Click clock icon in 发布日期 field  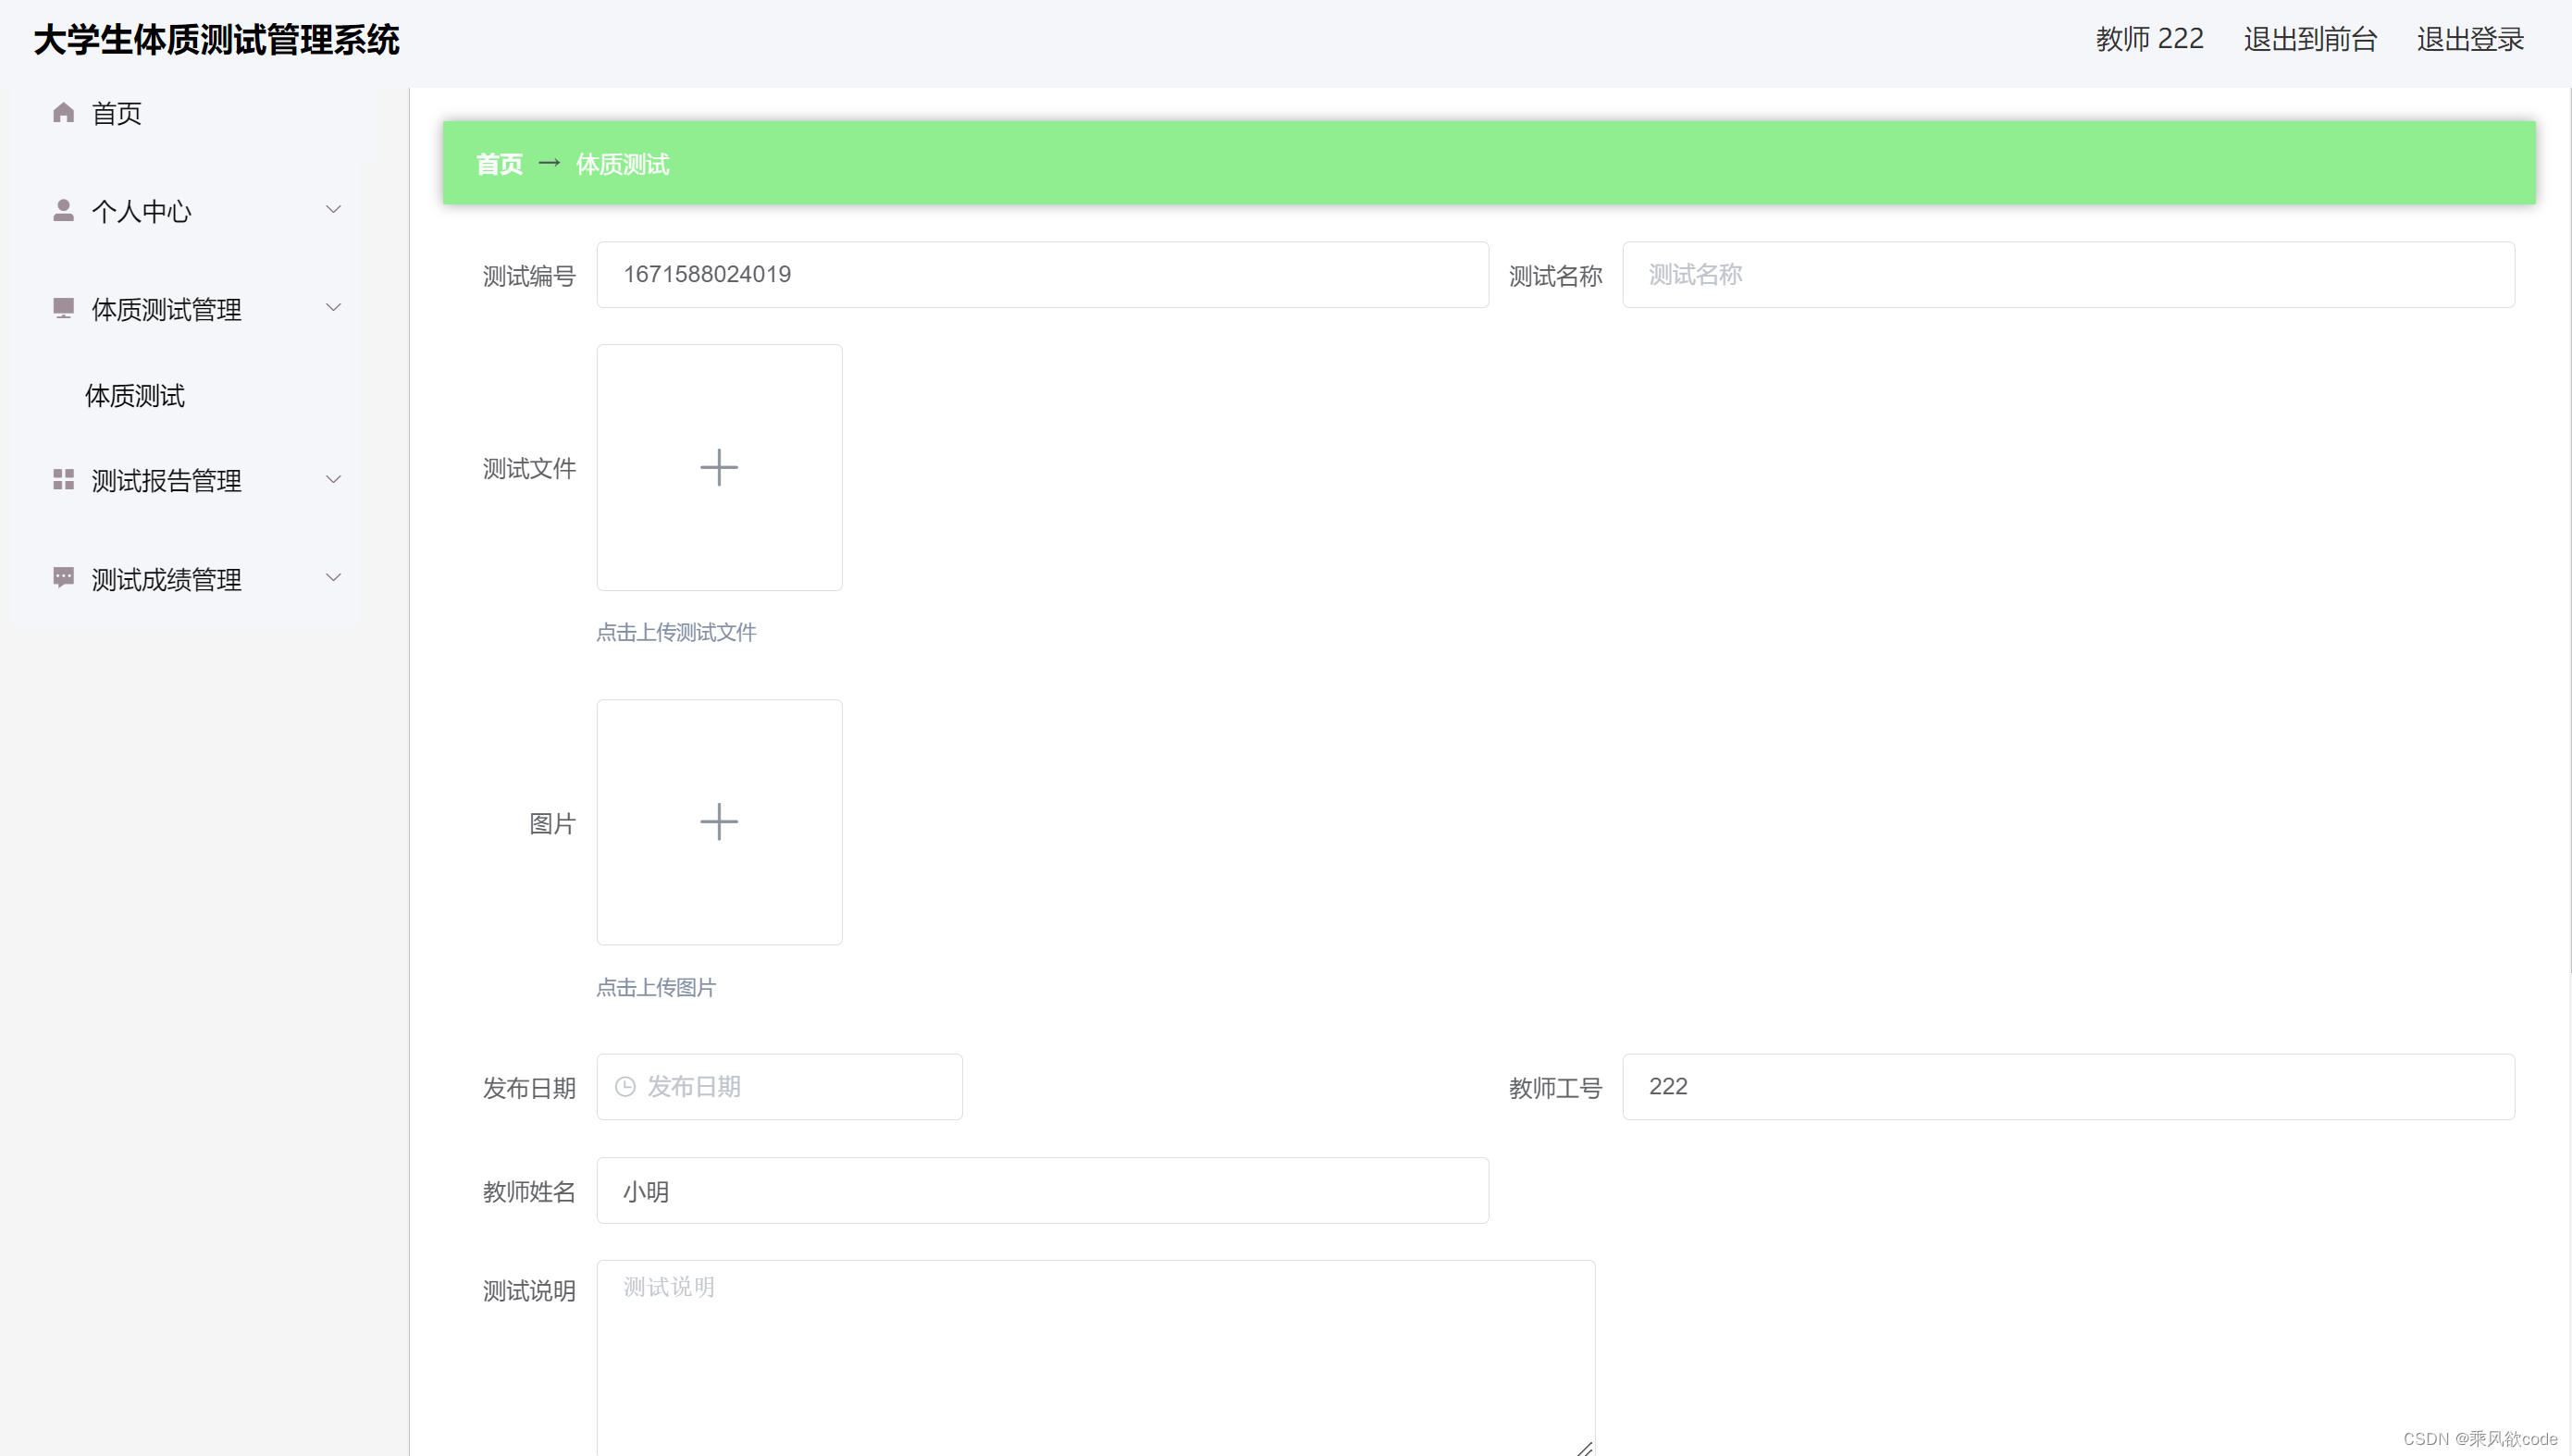625,1087
